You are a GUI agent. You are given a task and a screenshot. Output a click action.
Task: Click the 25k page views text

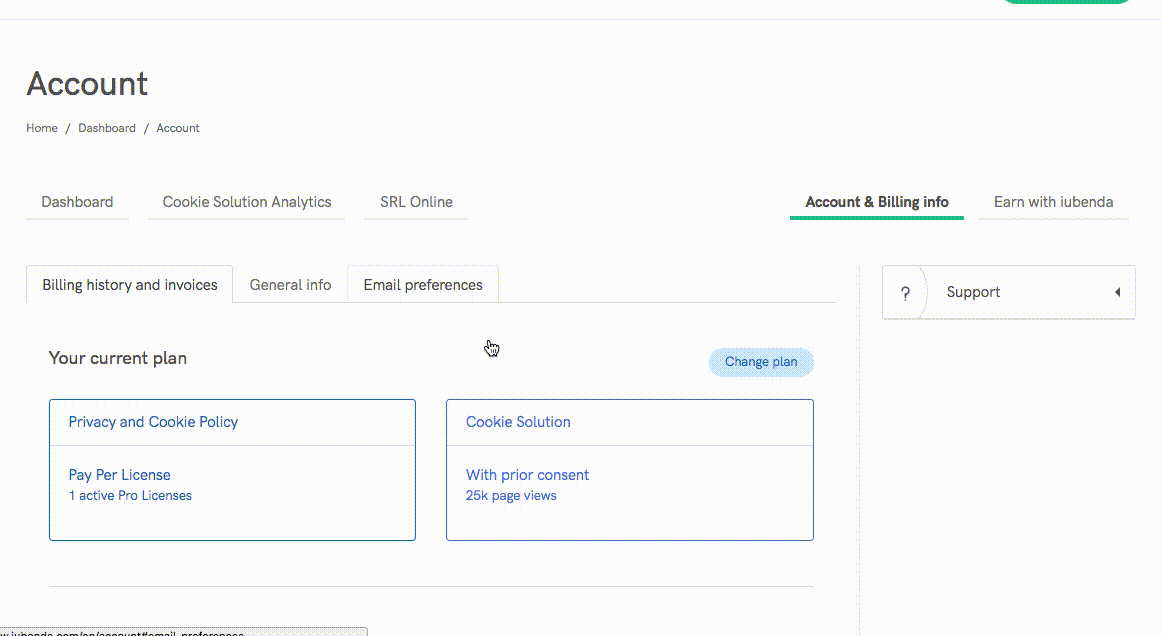pos(511,496)
